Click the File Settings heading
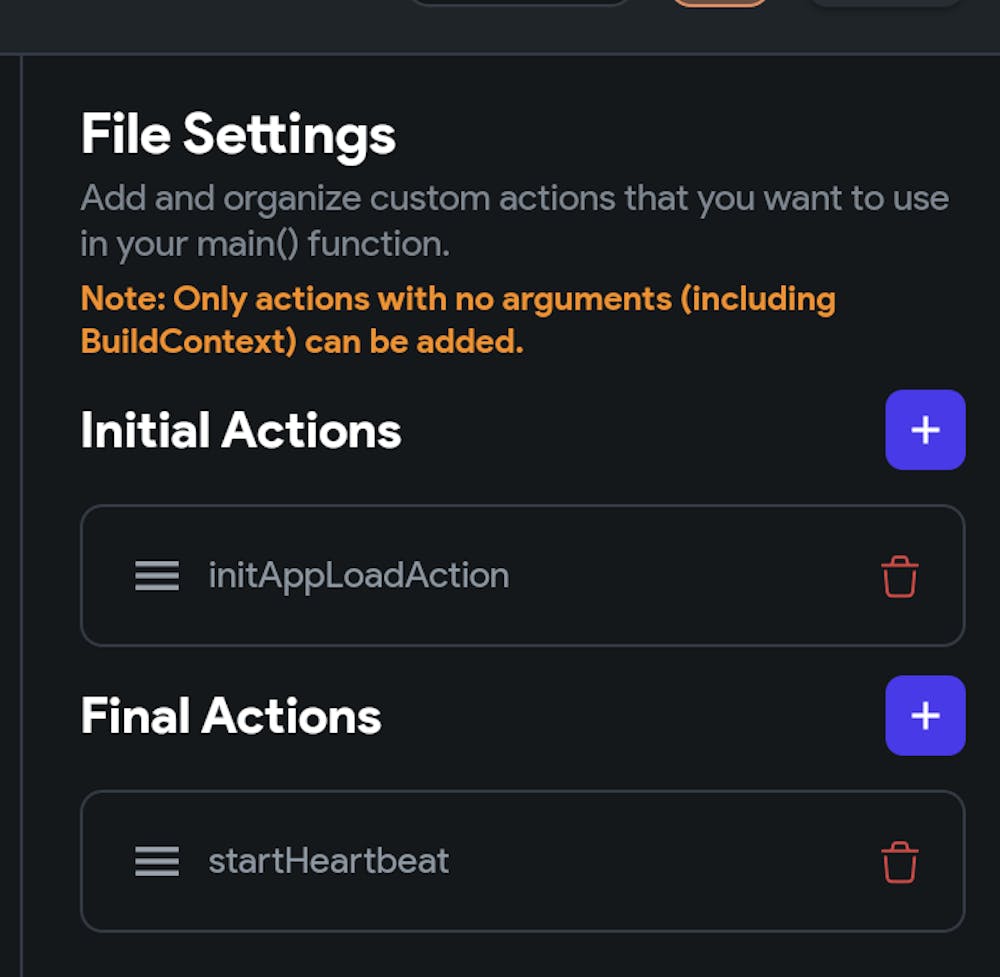Screen dimensions: 1000x977 (238, 134)
